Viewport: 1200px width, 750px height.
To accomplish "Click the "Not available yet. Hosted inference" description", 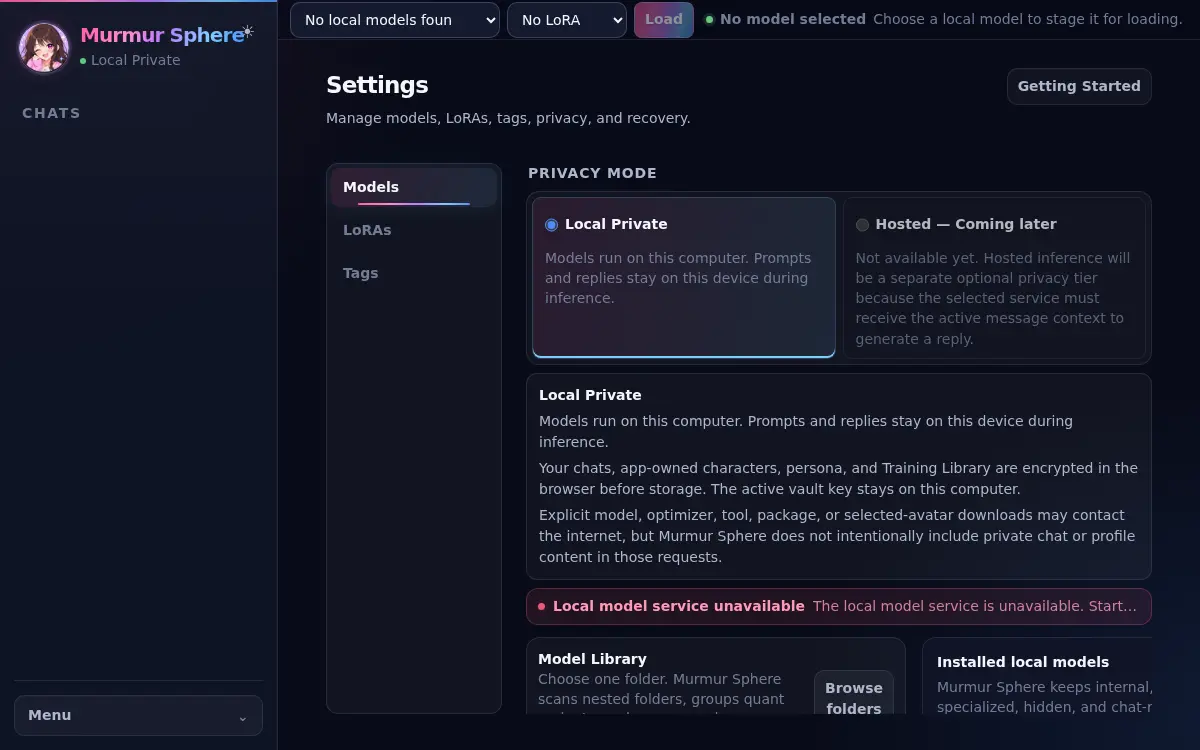I will [993, 298].
